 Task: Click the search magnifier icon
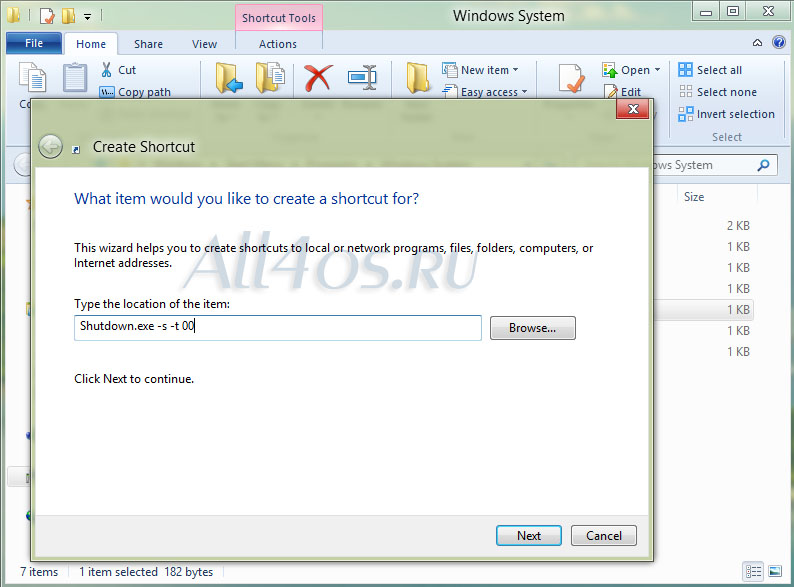[x=763, y=165]
